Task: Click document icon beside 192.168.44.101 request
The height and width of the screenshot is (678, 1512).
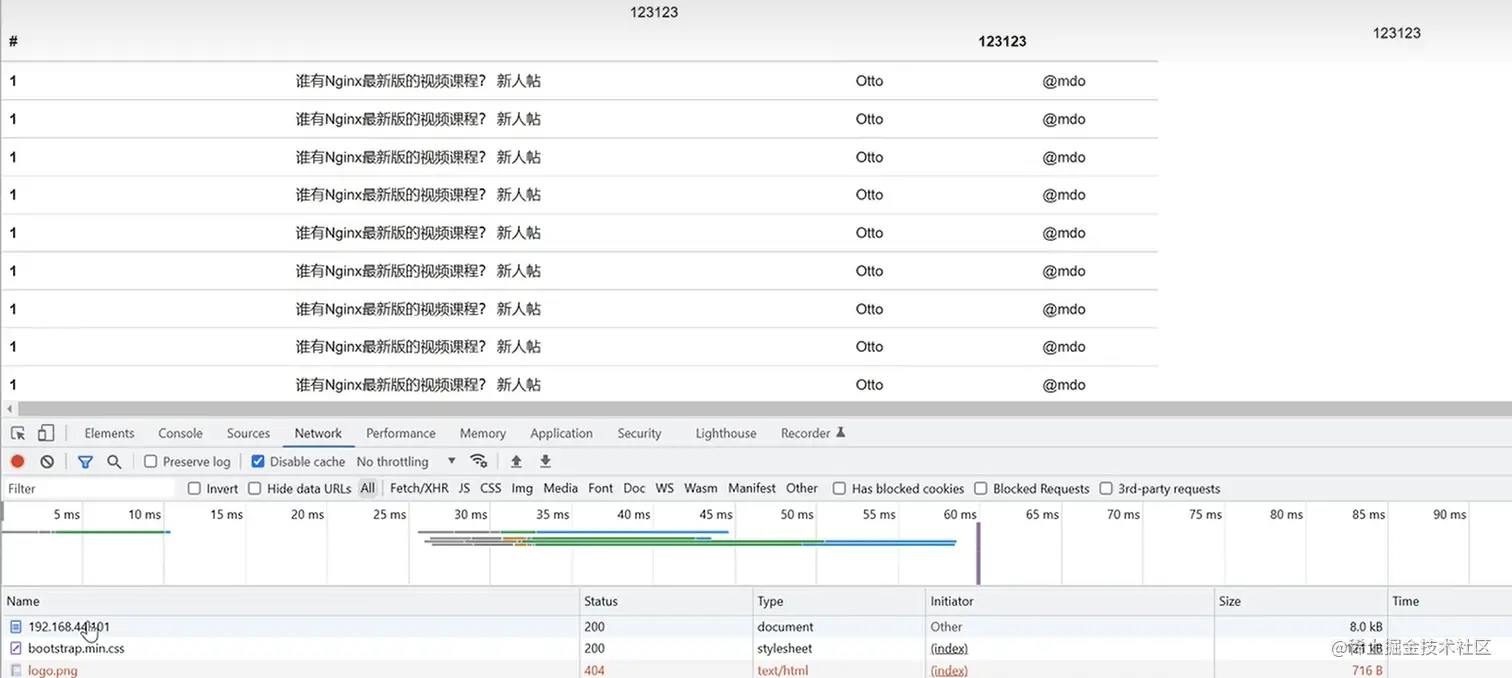Action: (15, 627)
